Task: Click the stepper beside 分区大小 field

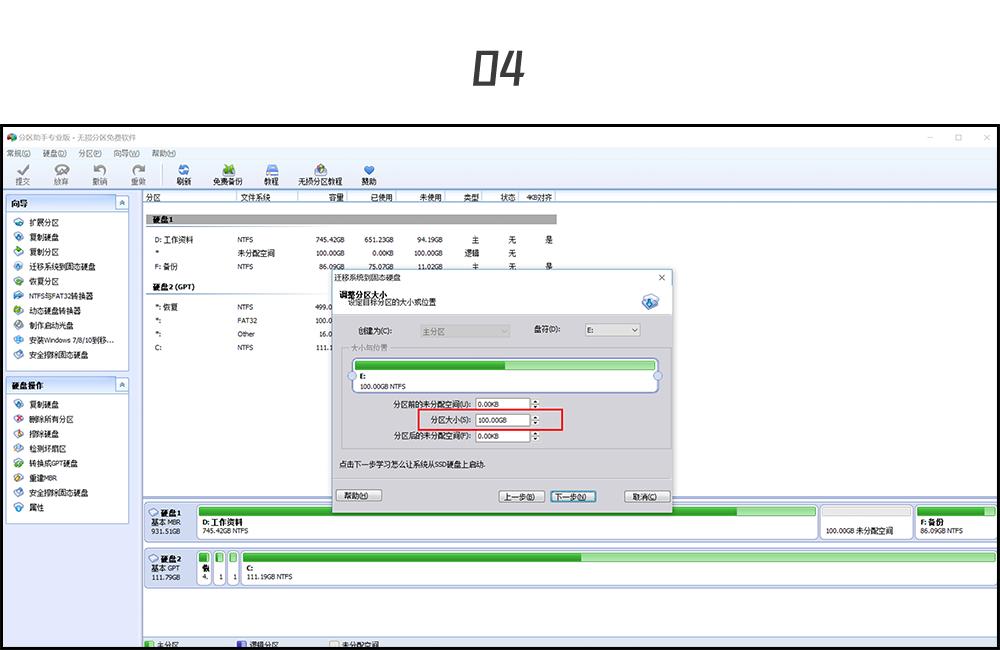Action: [536, 420]
